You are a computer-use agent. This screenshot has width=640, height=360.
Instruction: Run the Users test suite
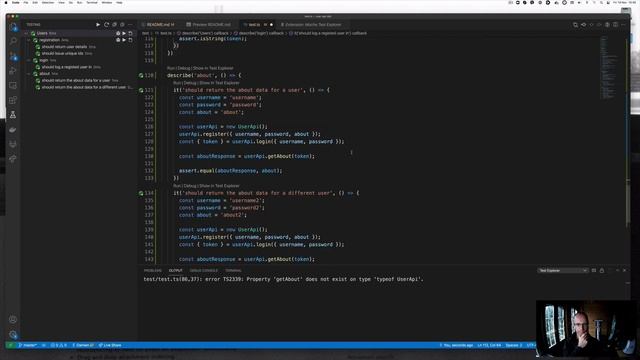pyautogui.click(x=124, y=33)
